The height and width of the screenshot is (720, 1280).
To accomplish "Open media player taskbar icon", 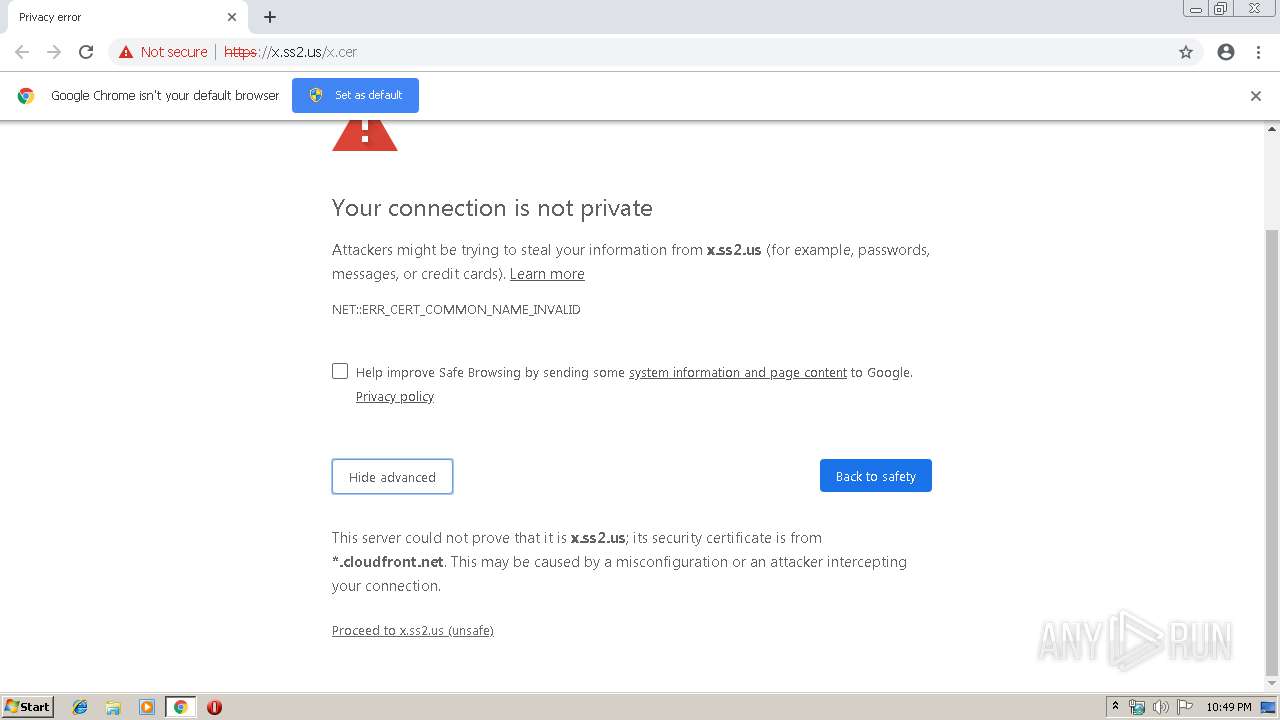I will pos(147,707).
